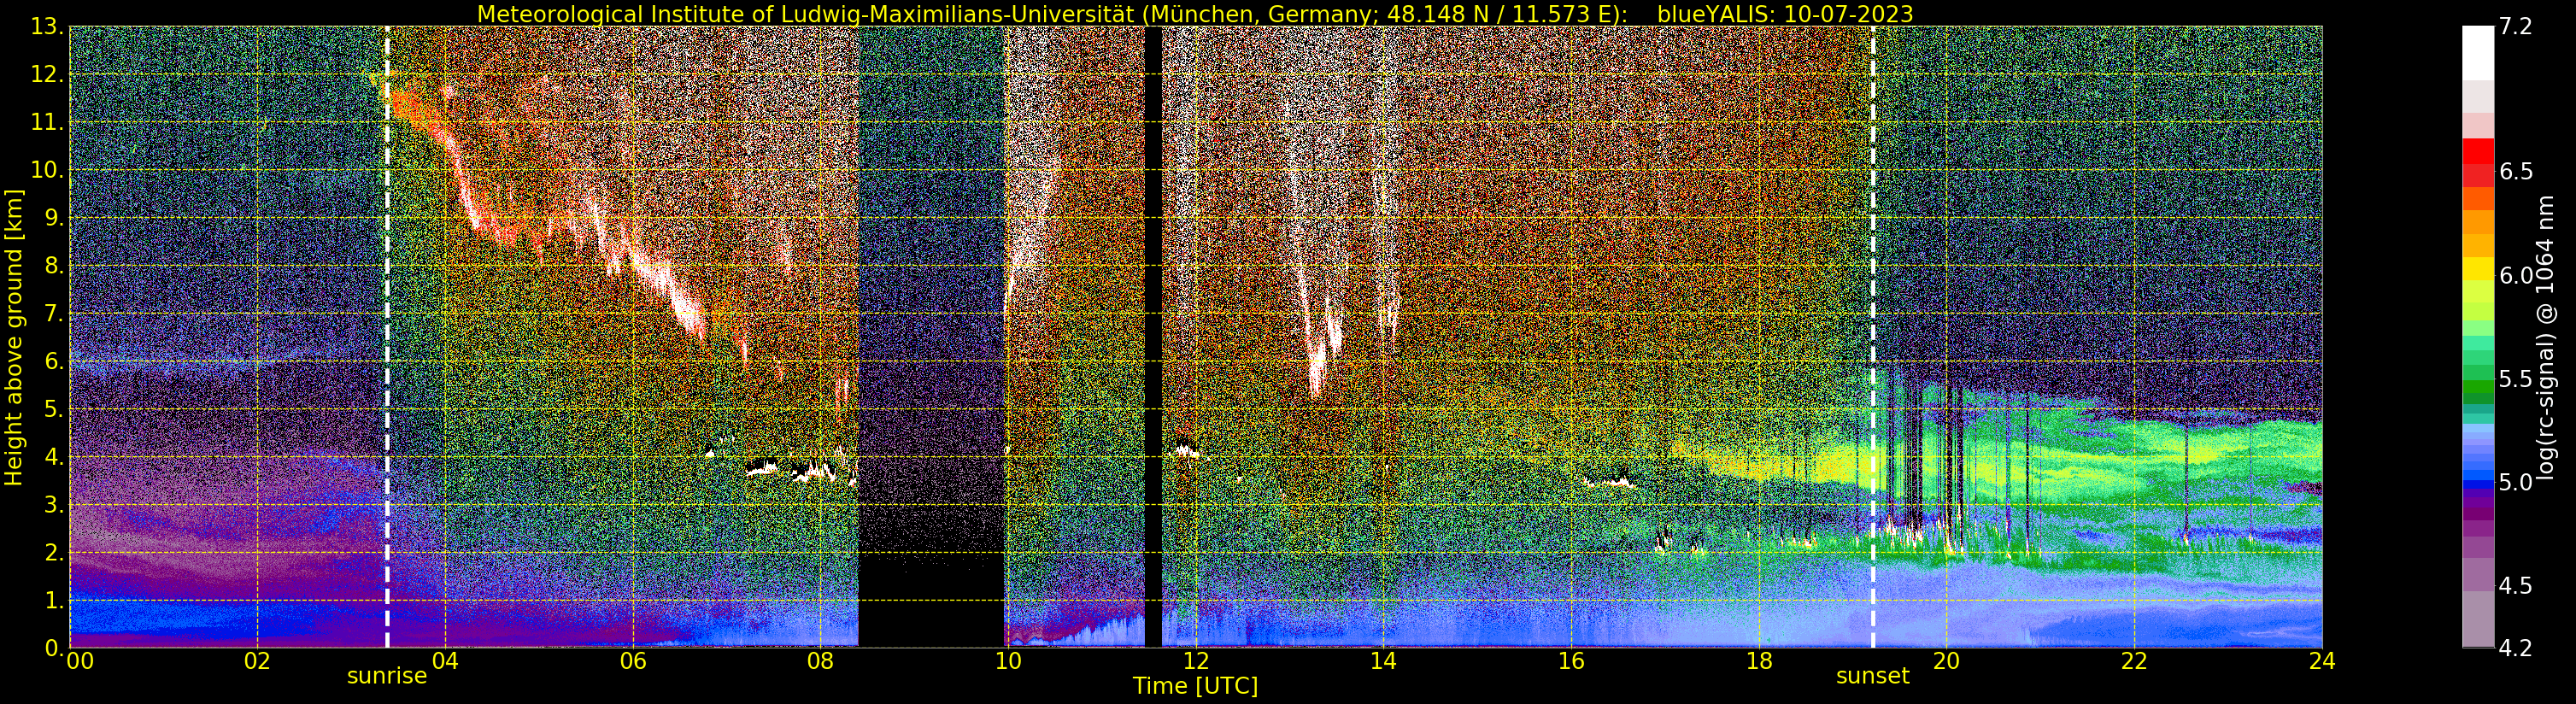Click the '06' tick on the time axis

633,661
